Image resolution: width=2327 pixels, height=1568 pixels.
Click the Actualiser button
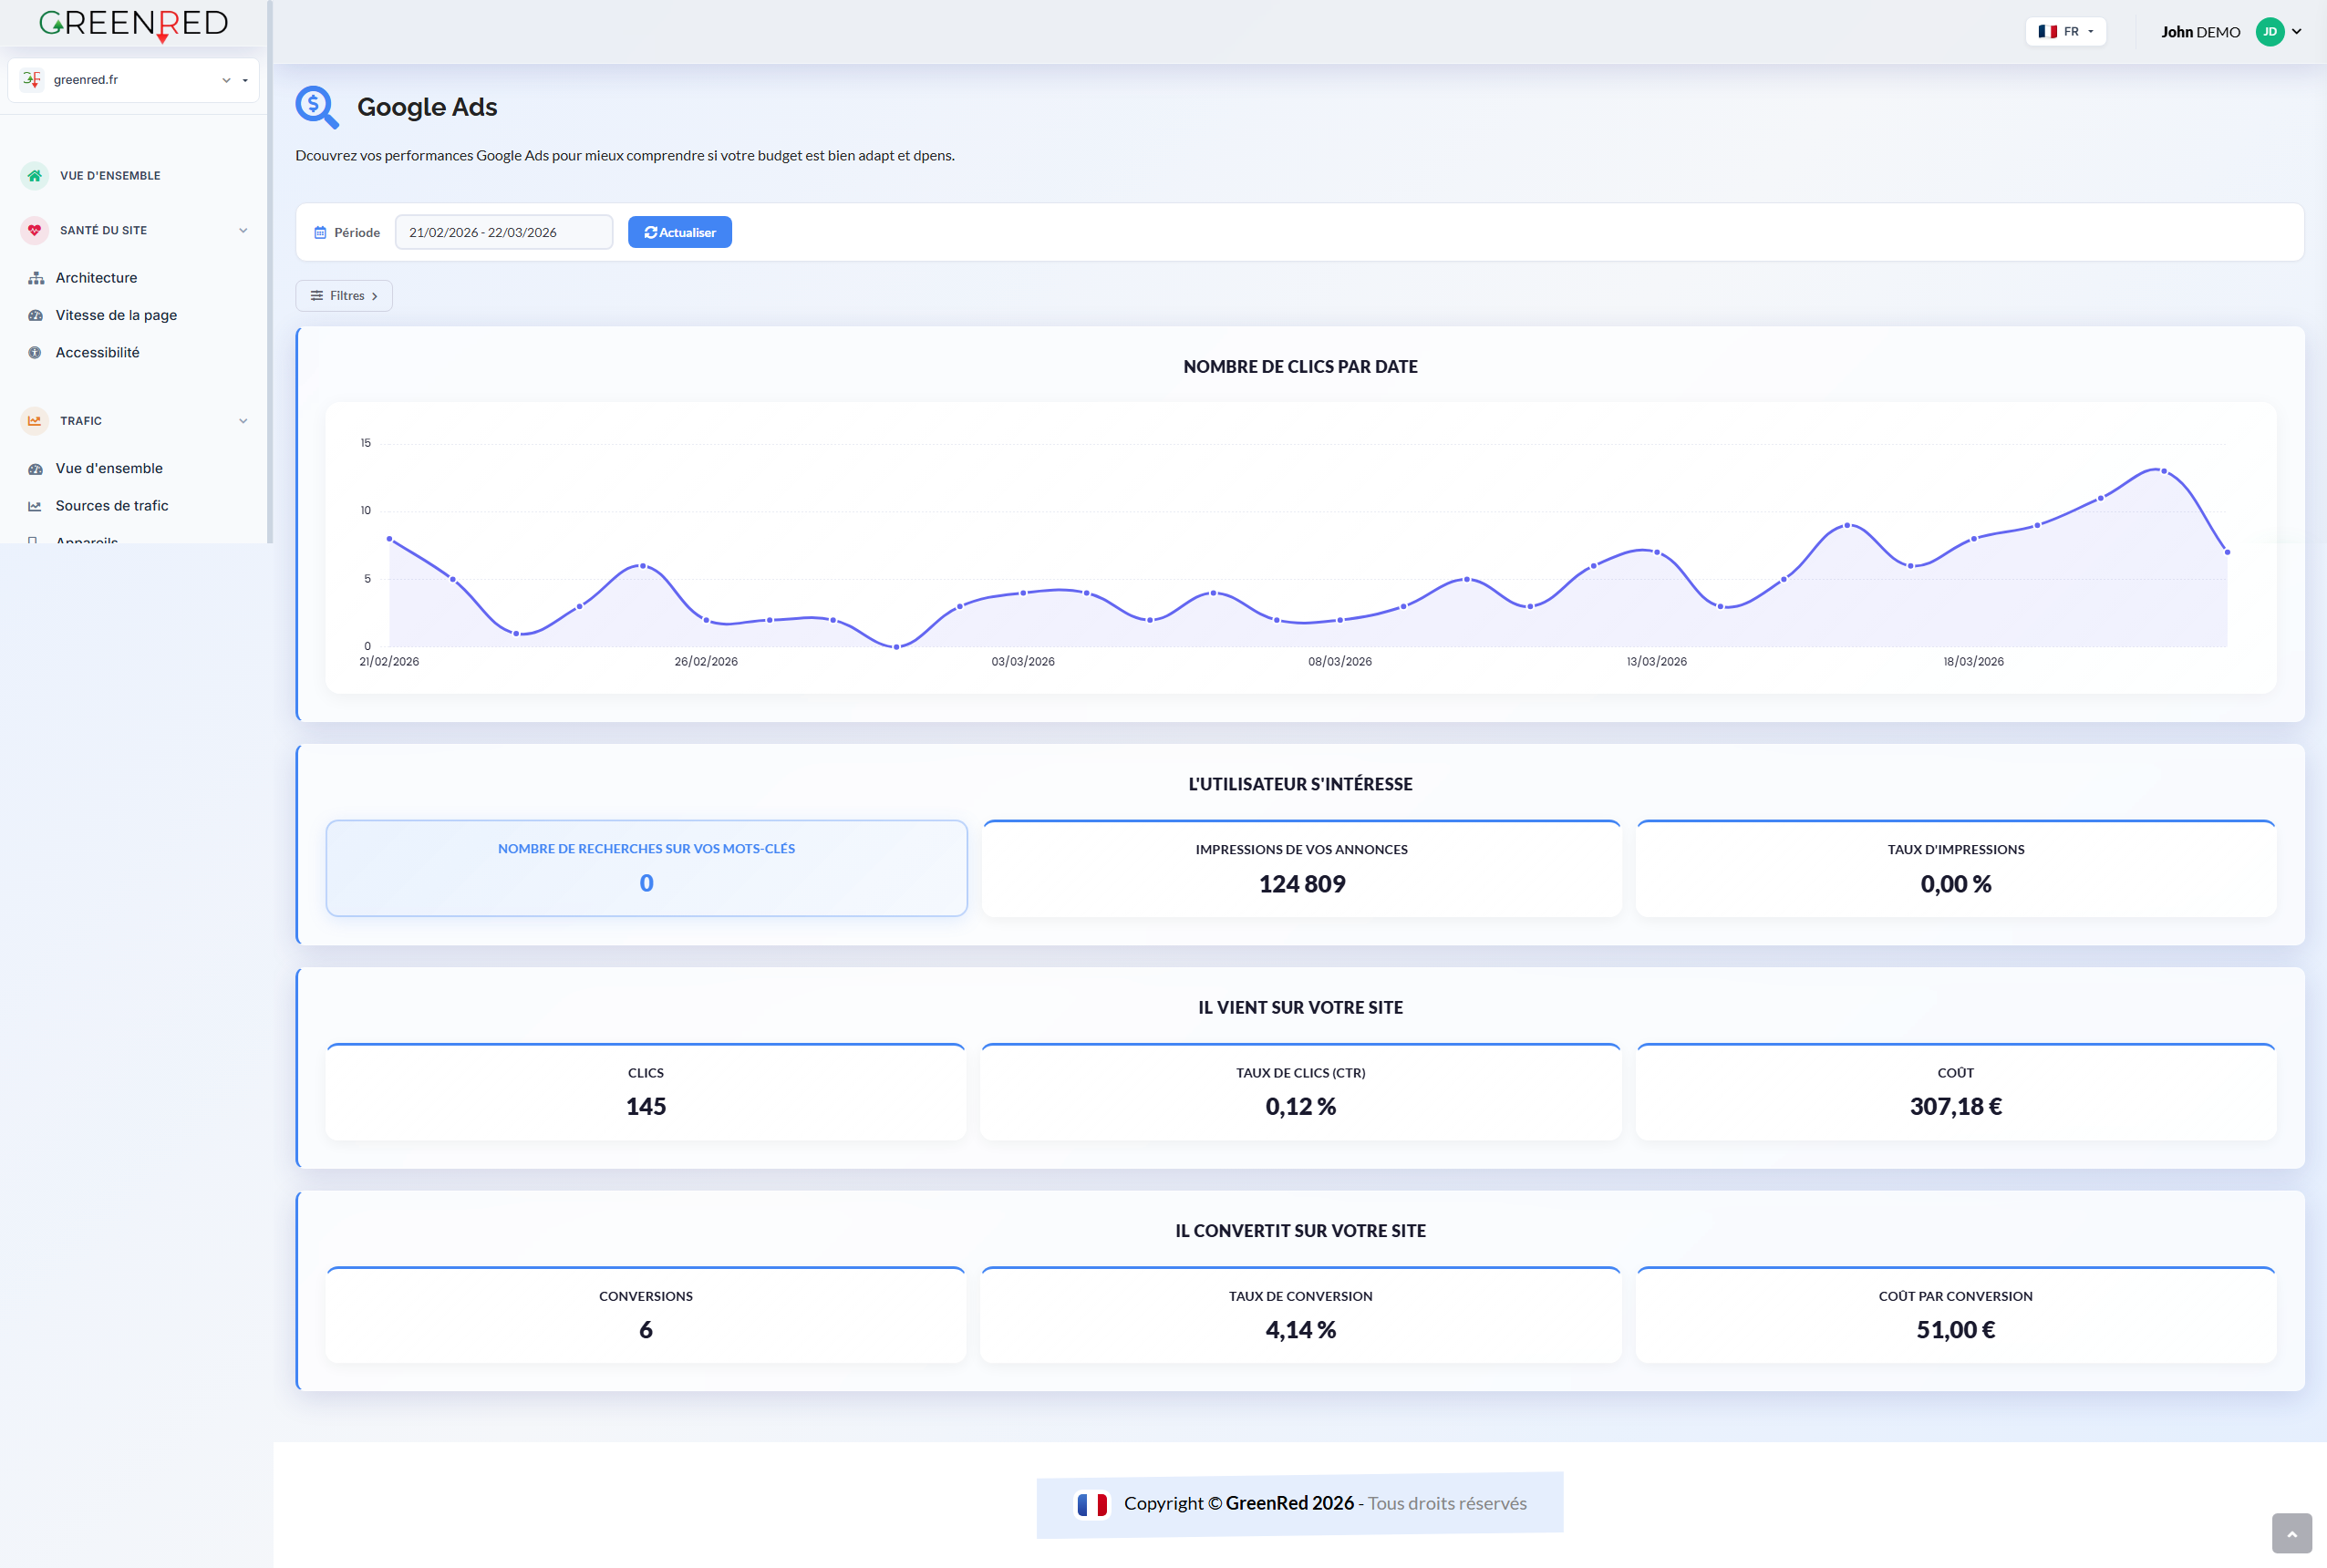coord(679,231)
